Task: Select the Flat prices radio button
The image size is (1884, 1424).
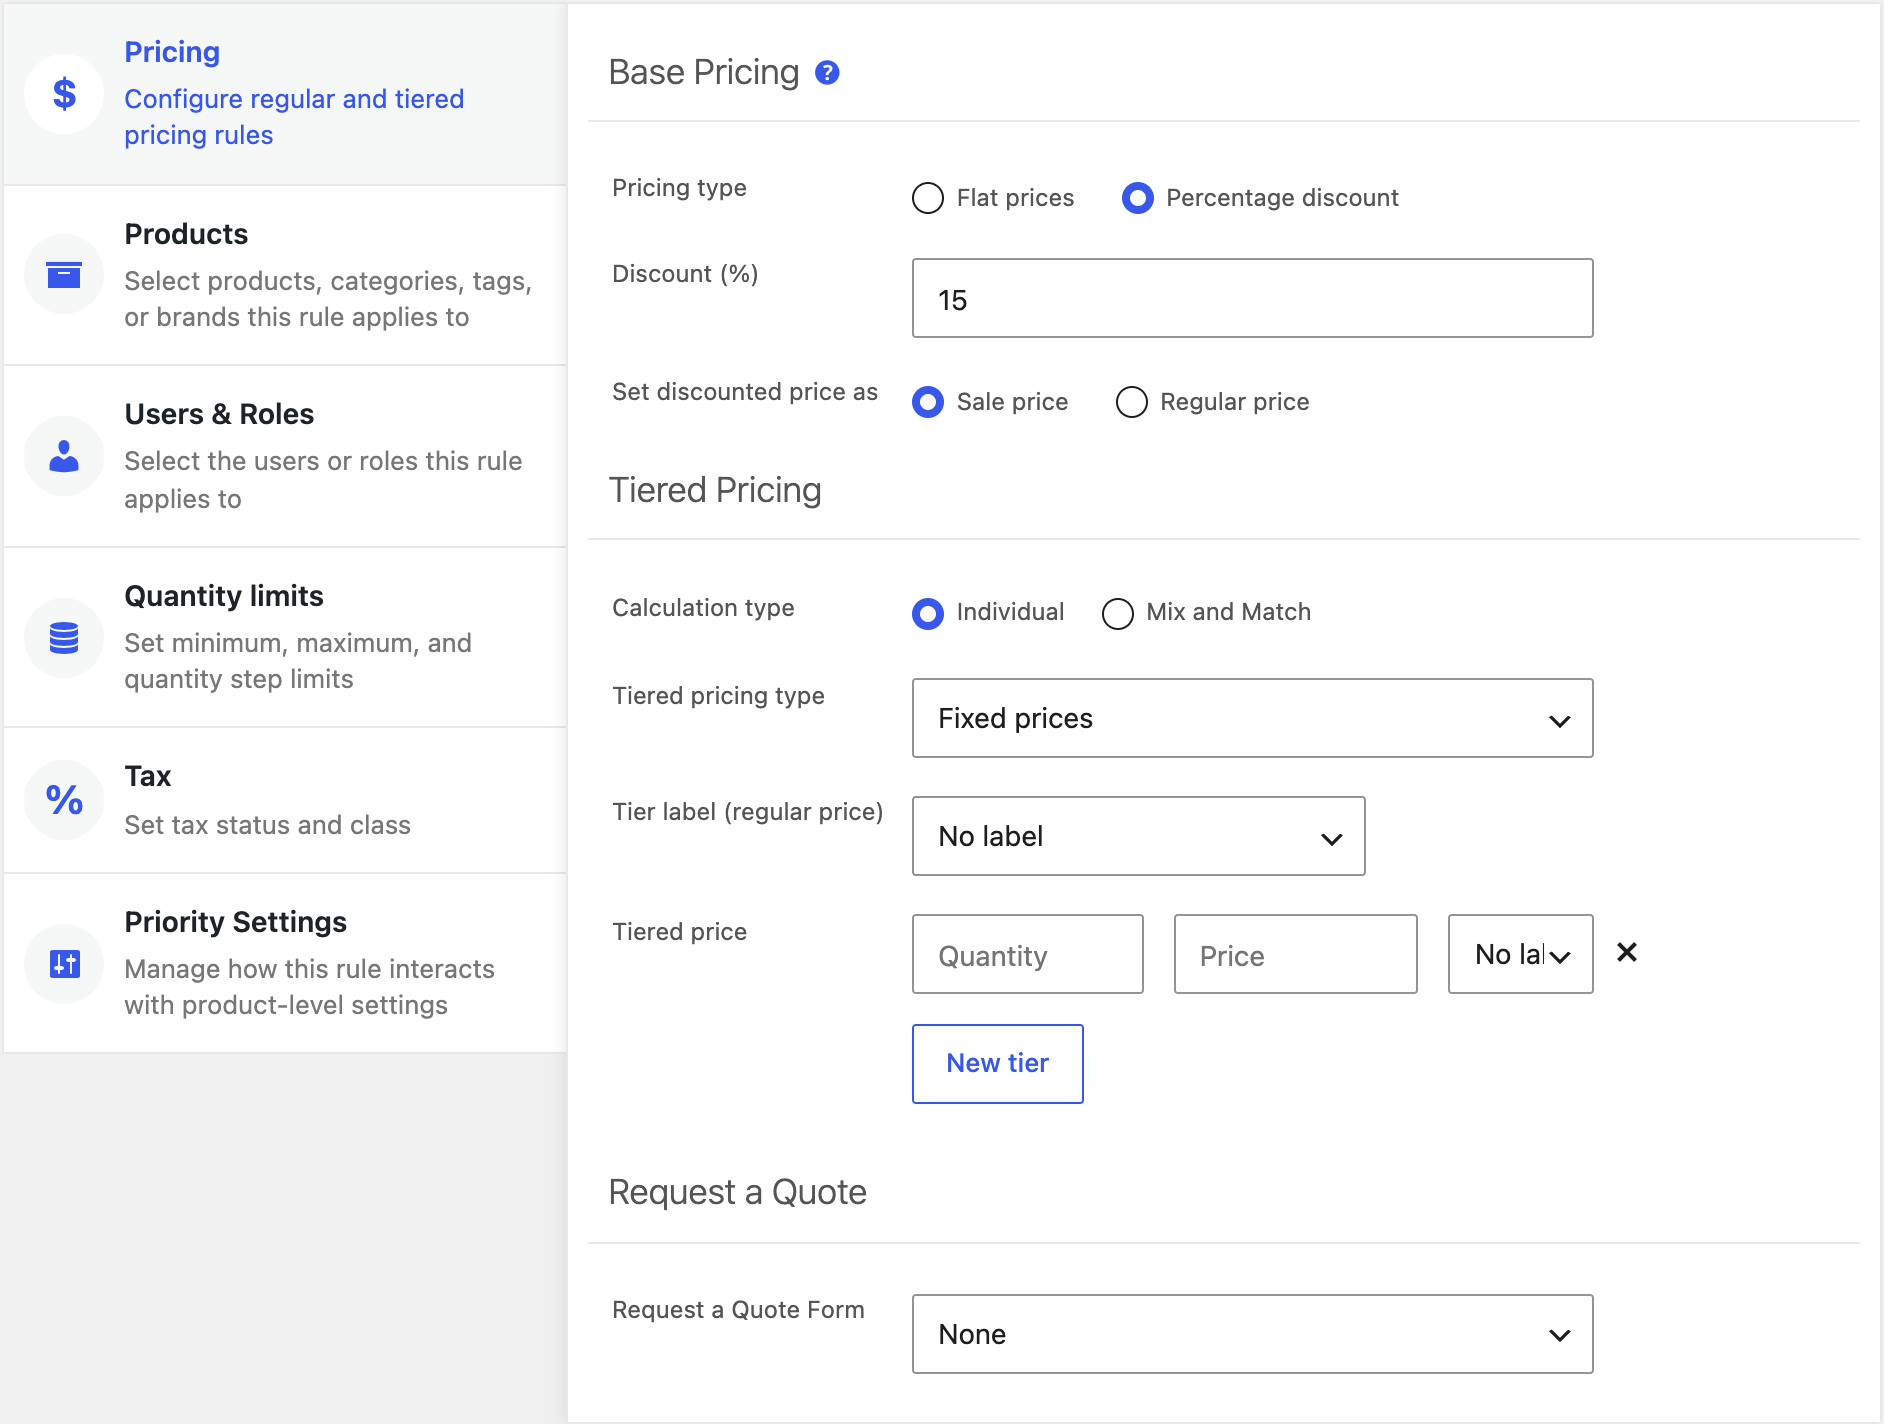Action: click(928, 198)
